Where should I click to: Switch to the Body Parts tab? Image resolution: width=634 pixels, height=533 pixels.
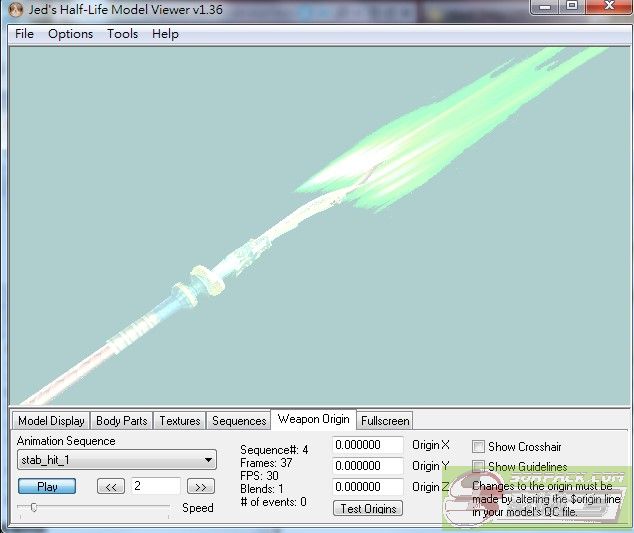[121, 421]
